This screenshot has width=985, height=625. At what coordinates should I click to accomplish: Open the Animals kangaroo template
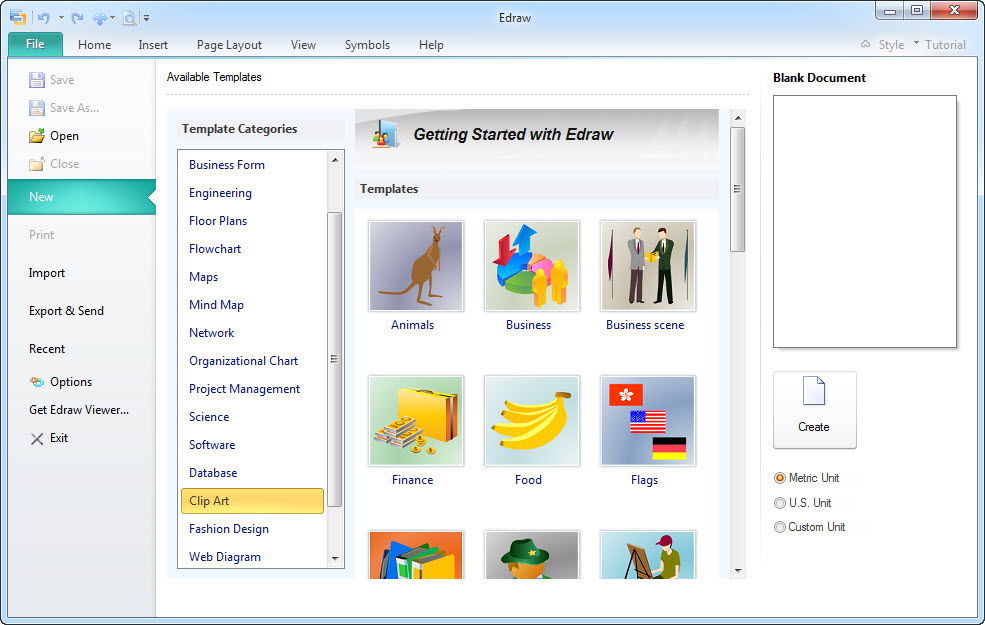(x=416, y=266)
